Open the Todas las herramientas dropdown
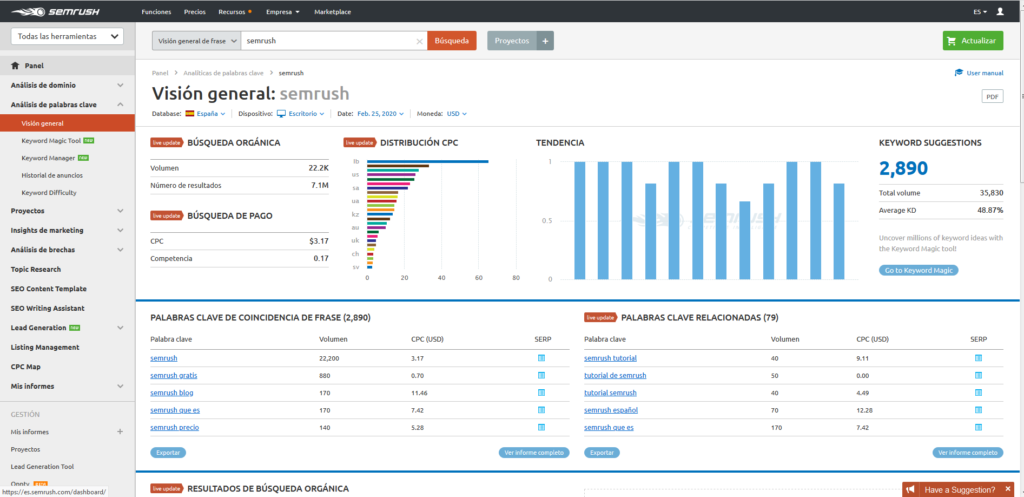 tap(67, 37)
